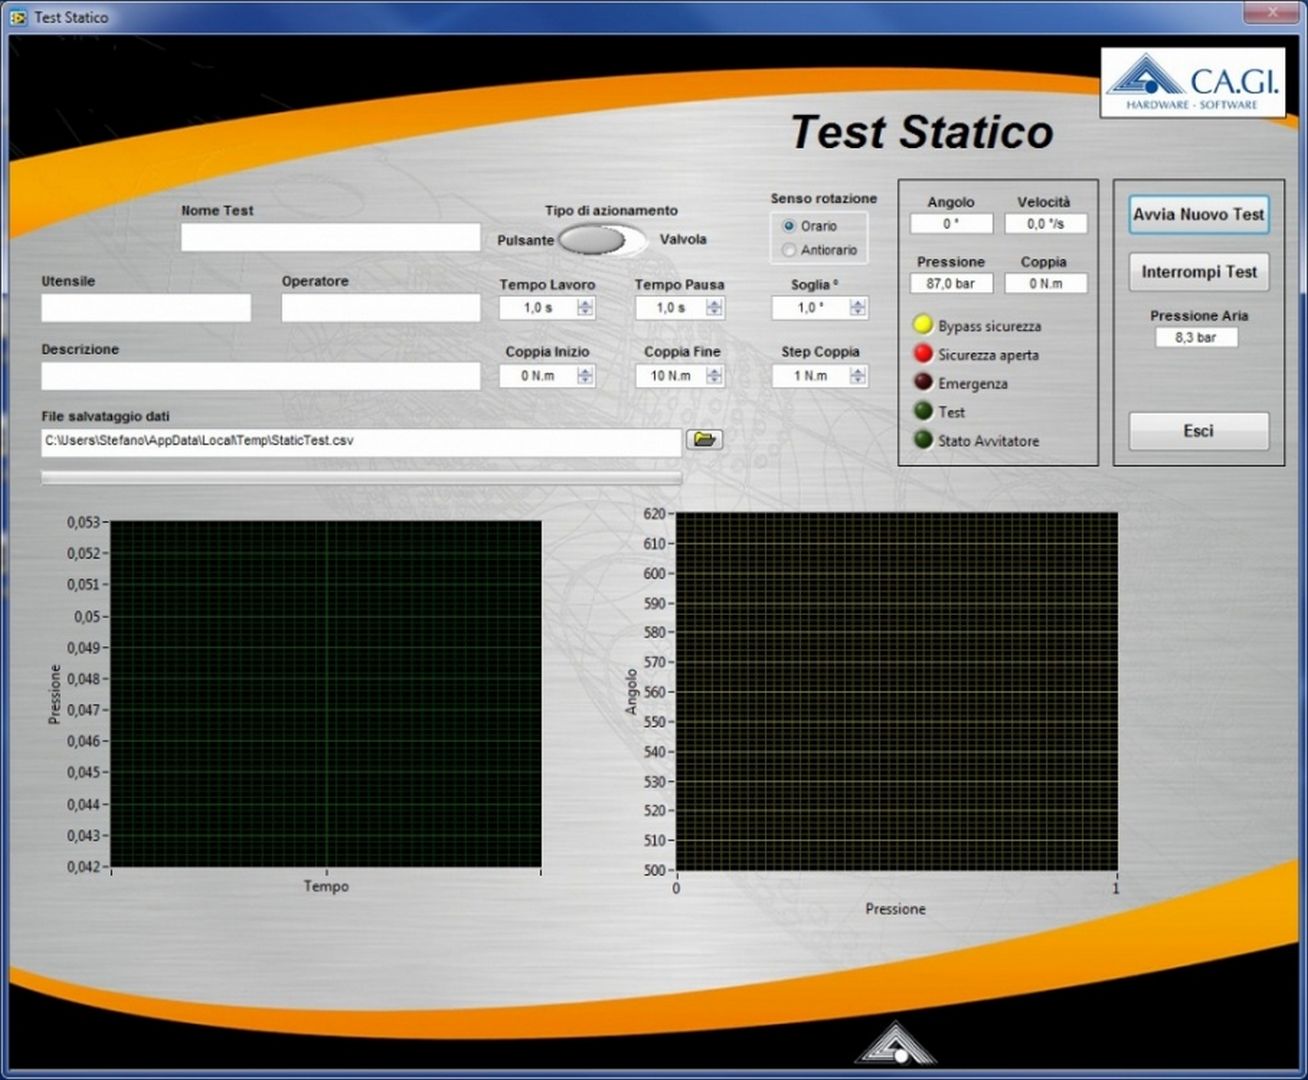Image resolution: width=1308 pixels, height=1080 pixels.
Task: Adjust the Coppia Fine stepper arrows
Action: (714, 376)
